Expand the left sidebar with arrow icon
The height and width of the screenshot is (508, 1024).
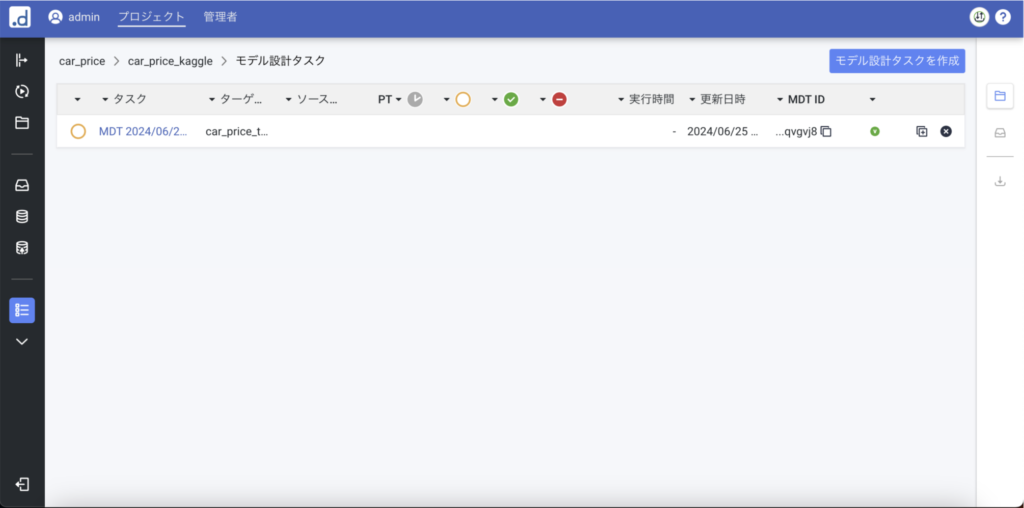(22, 60)
